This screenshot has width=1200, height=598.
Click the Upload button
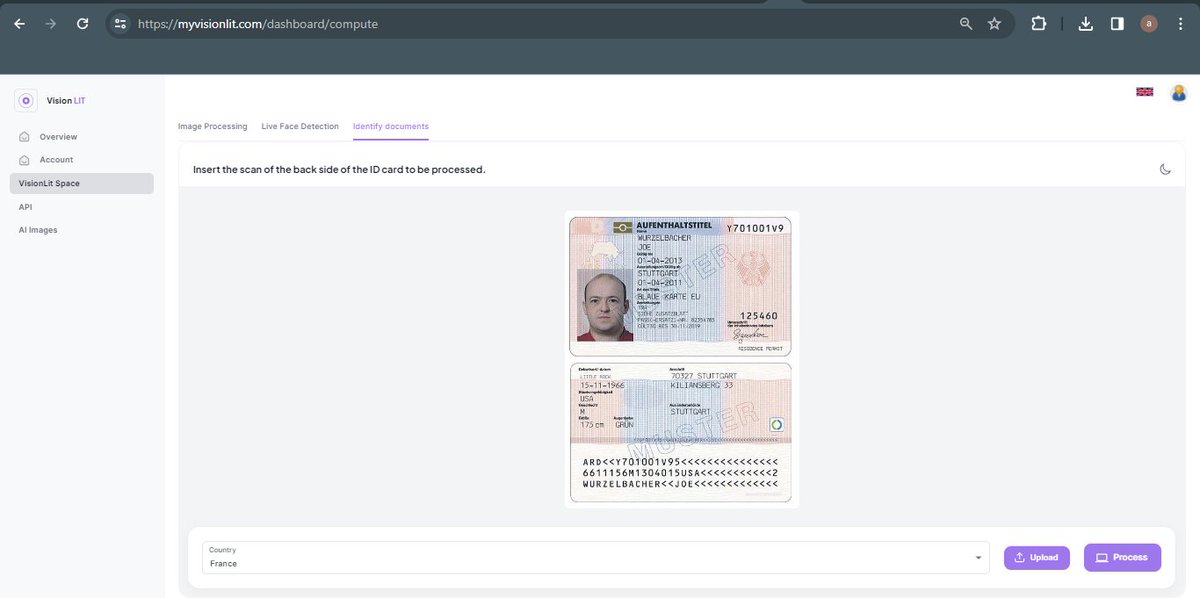[1037, 557]
